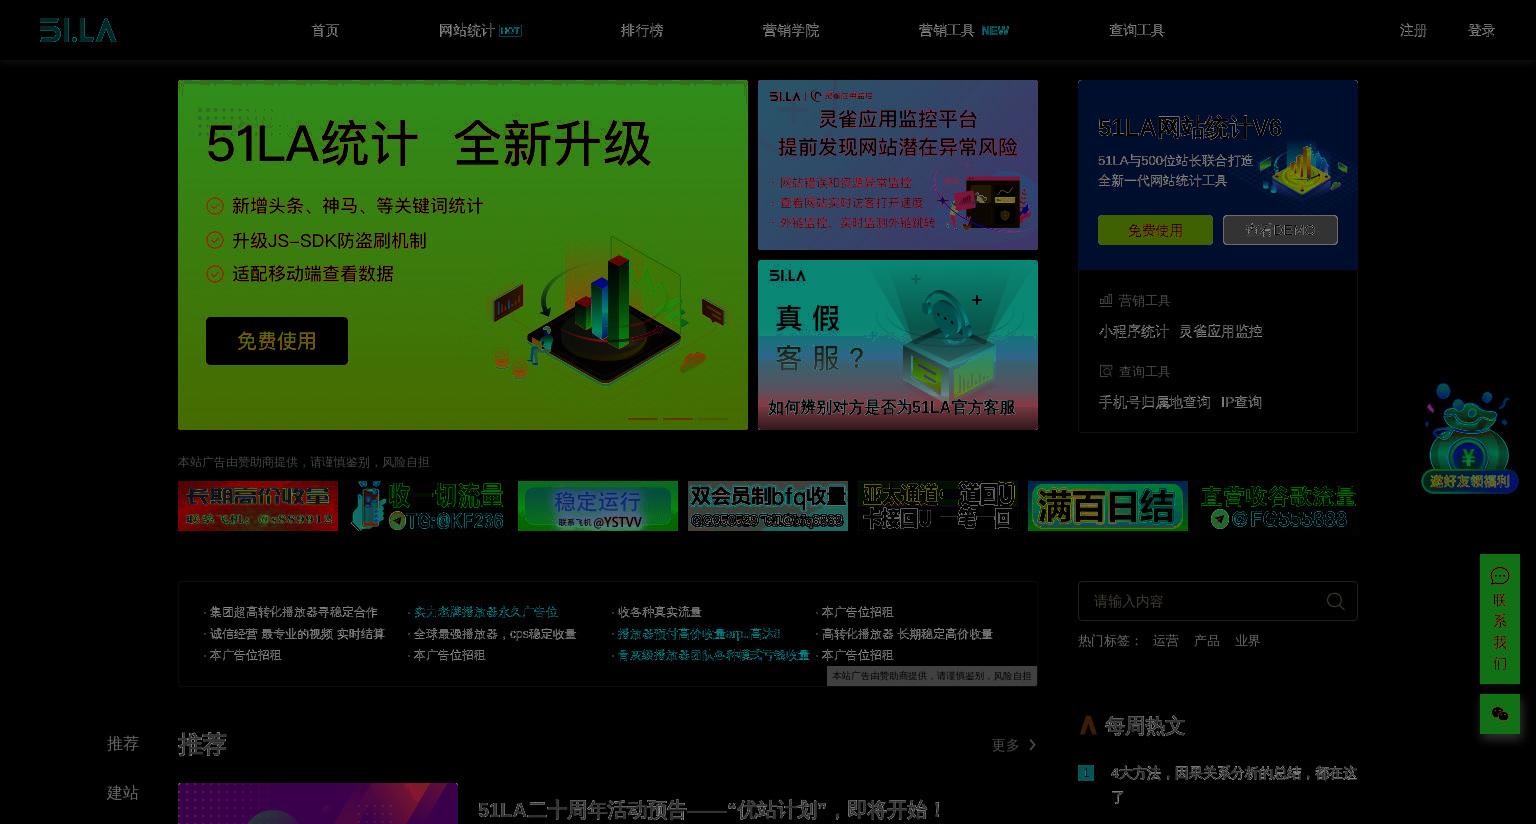Click the 查看DEMO button

tap(1280, 230)
